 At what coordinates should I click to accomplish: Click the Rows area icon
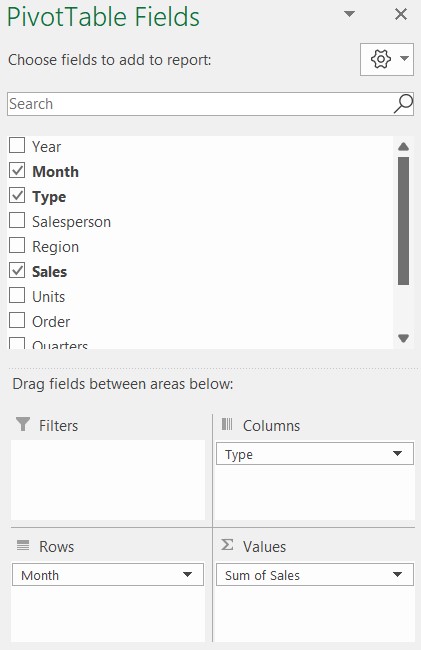(23, 545)
